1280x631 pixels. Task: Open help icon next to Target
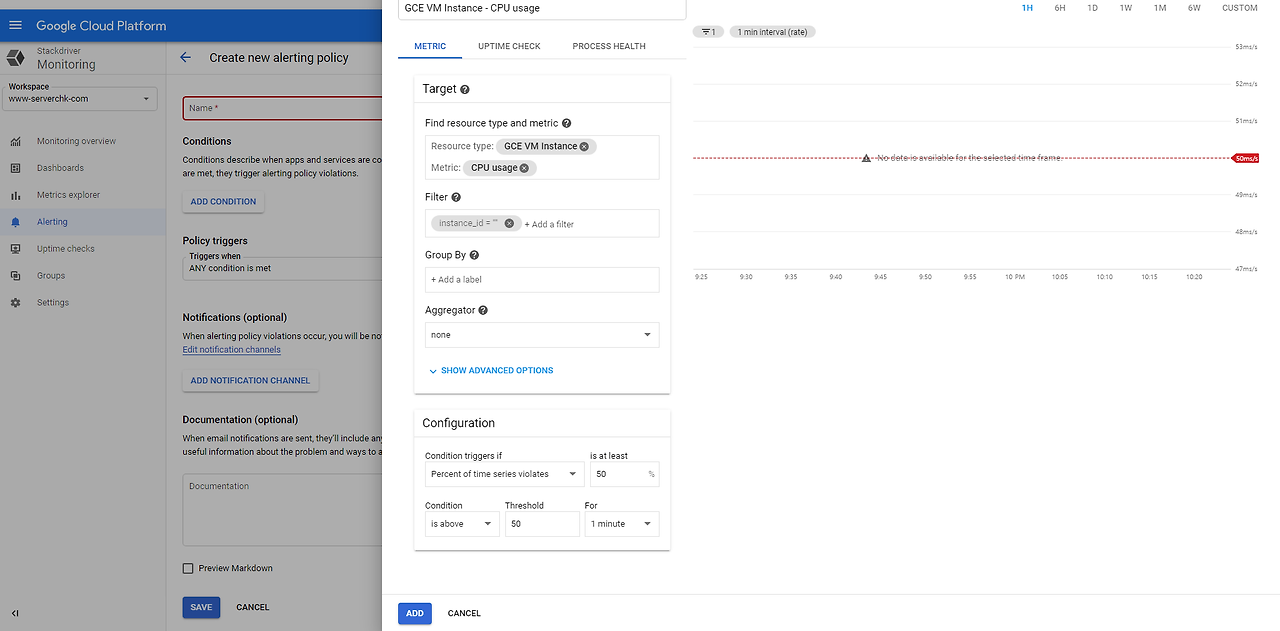click(x=465, y=89)
